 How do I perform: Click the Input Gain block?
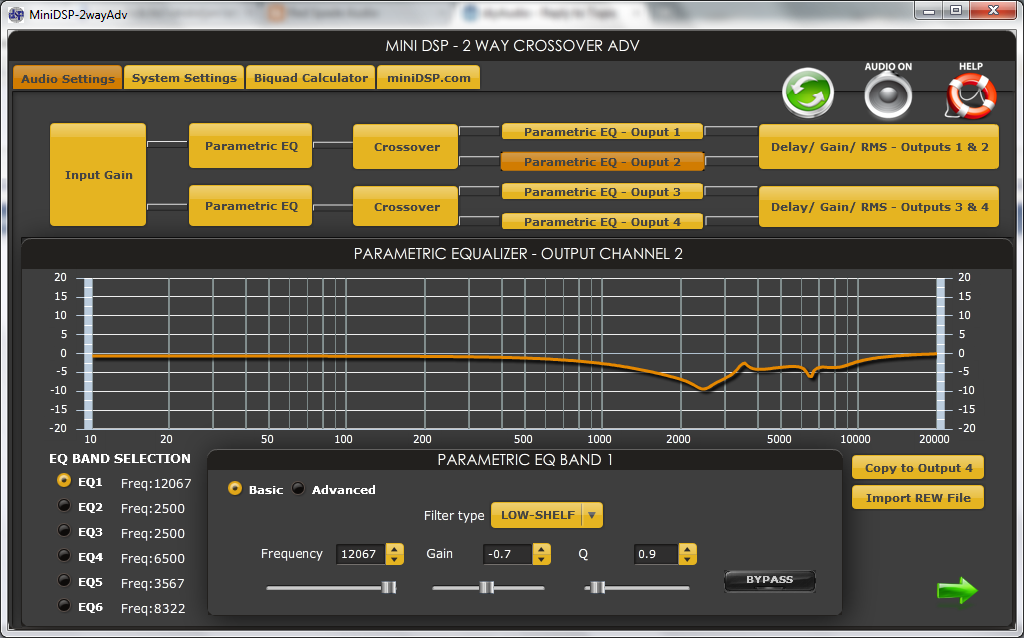click(x=98, y=174)
